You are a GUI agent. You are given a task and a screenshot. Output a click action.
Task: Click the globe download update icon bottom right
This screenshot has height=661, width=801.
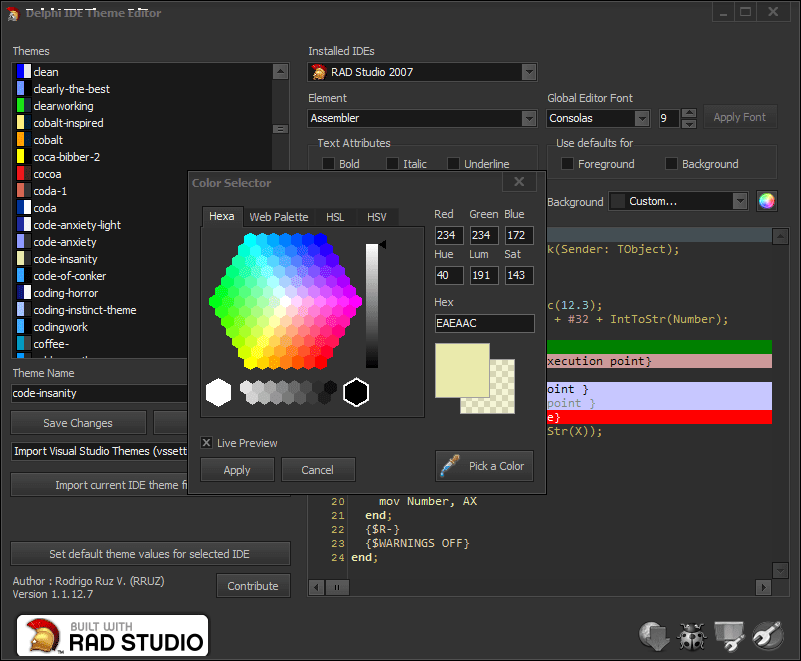point(654,636)
